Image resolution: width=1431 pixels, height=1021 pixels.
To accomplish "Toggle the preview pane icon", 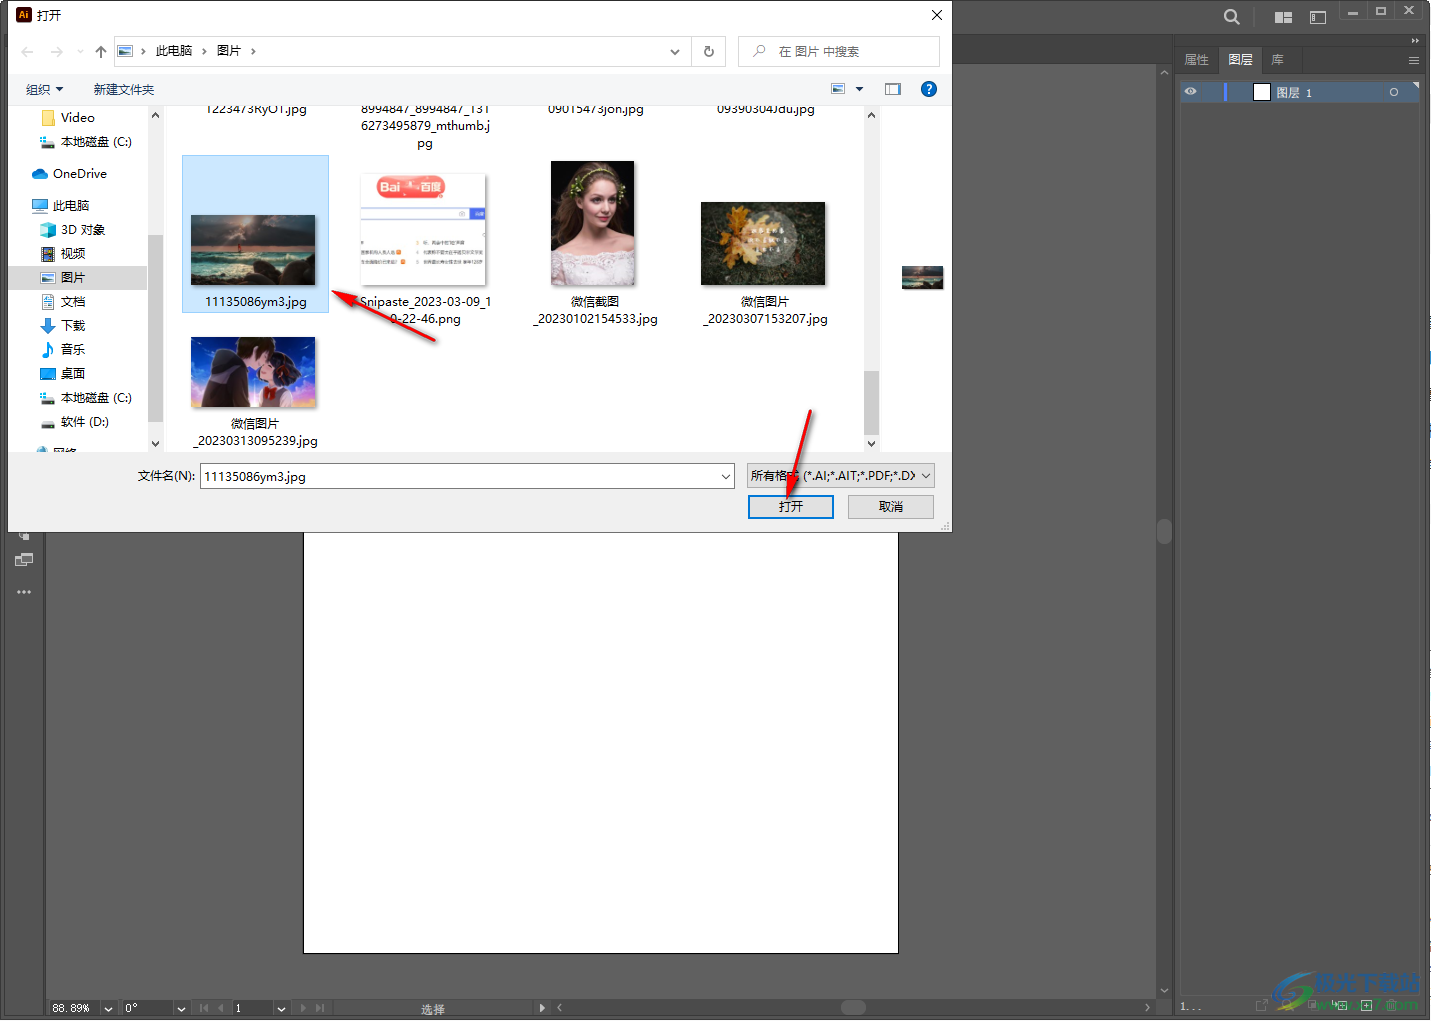I will tap(893, 89).
